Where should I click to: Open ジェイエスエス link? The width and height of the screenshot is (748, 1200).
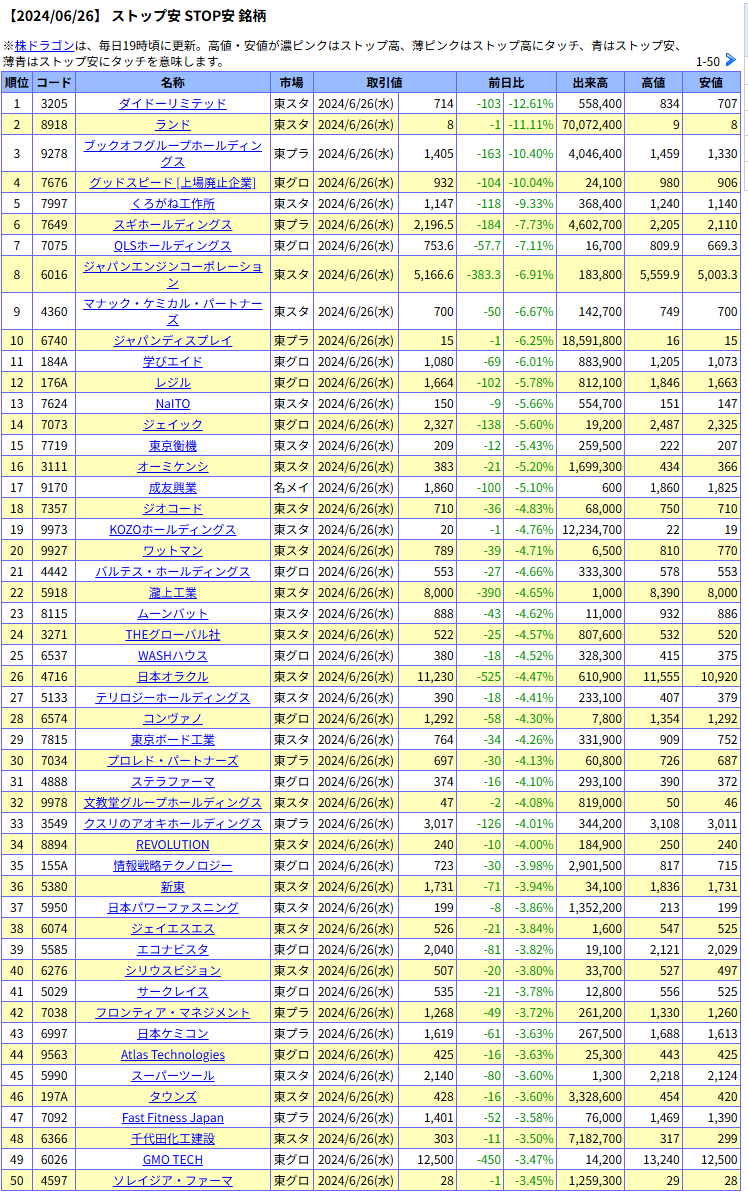click(x=172, y=928)
